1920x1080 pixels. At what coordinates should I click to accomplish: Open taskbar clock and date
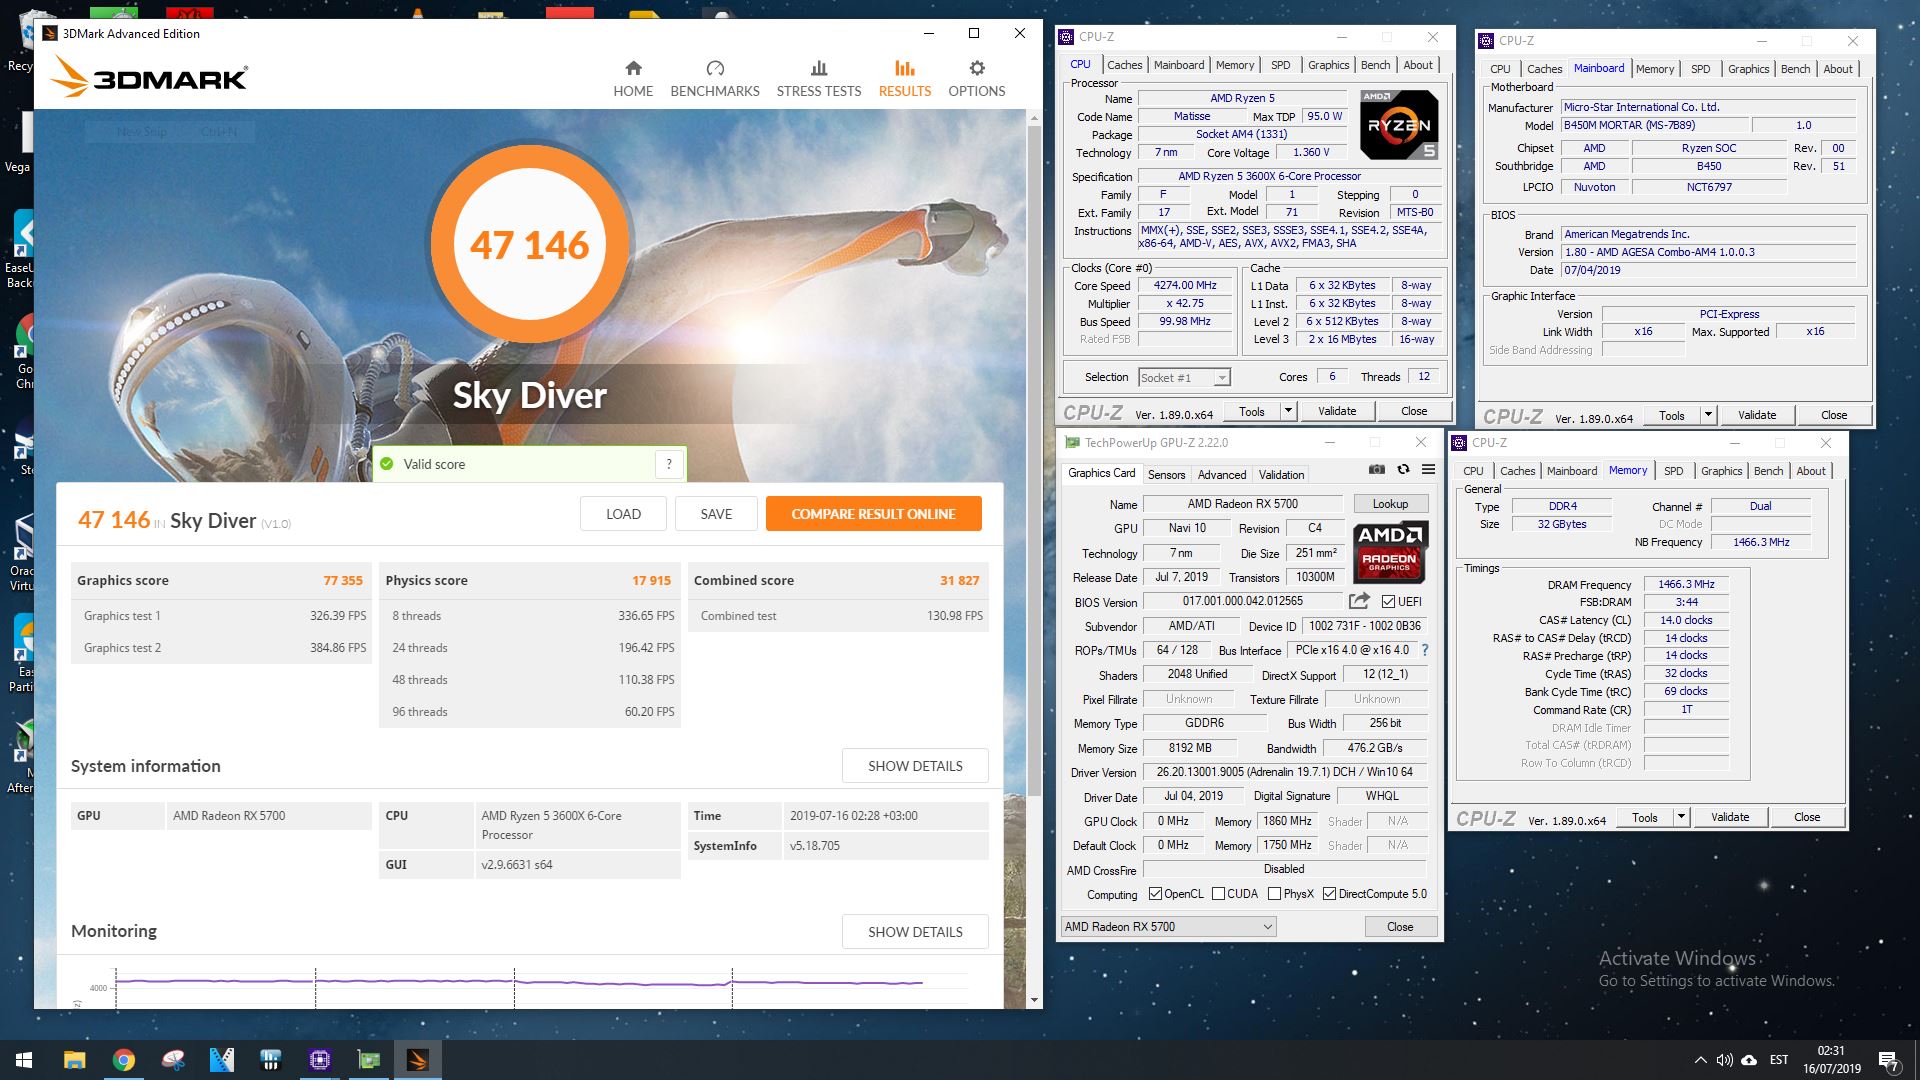pyautogui.click(x=1832, y=1060)
